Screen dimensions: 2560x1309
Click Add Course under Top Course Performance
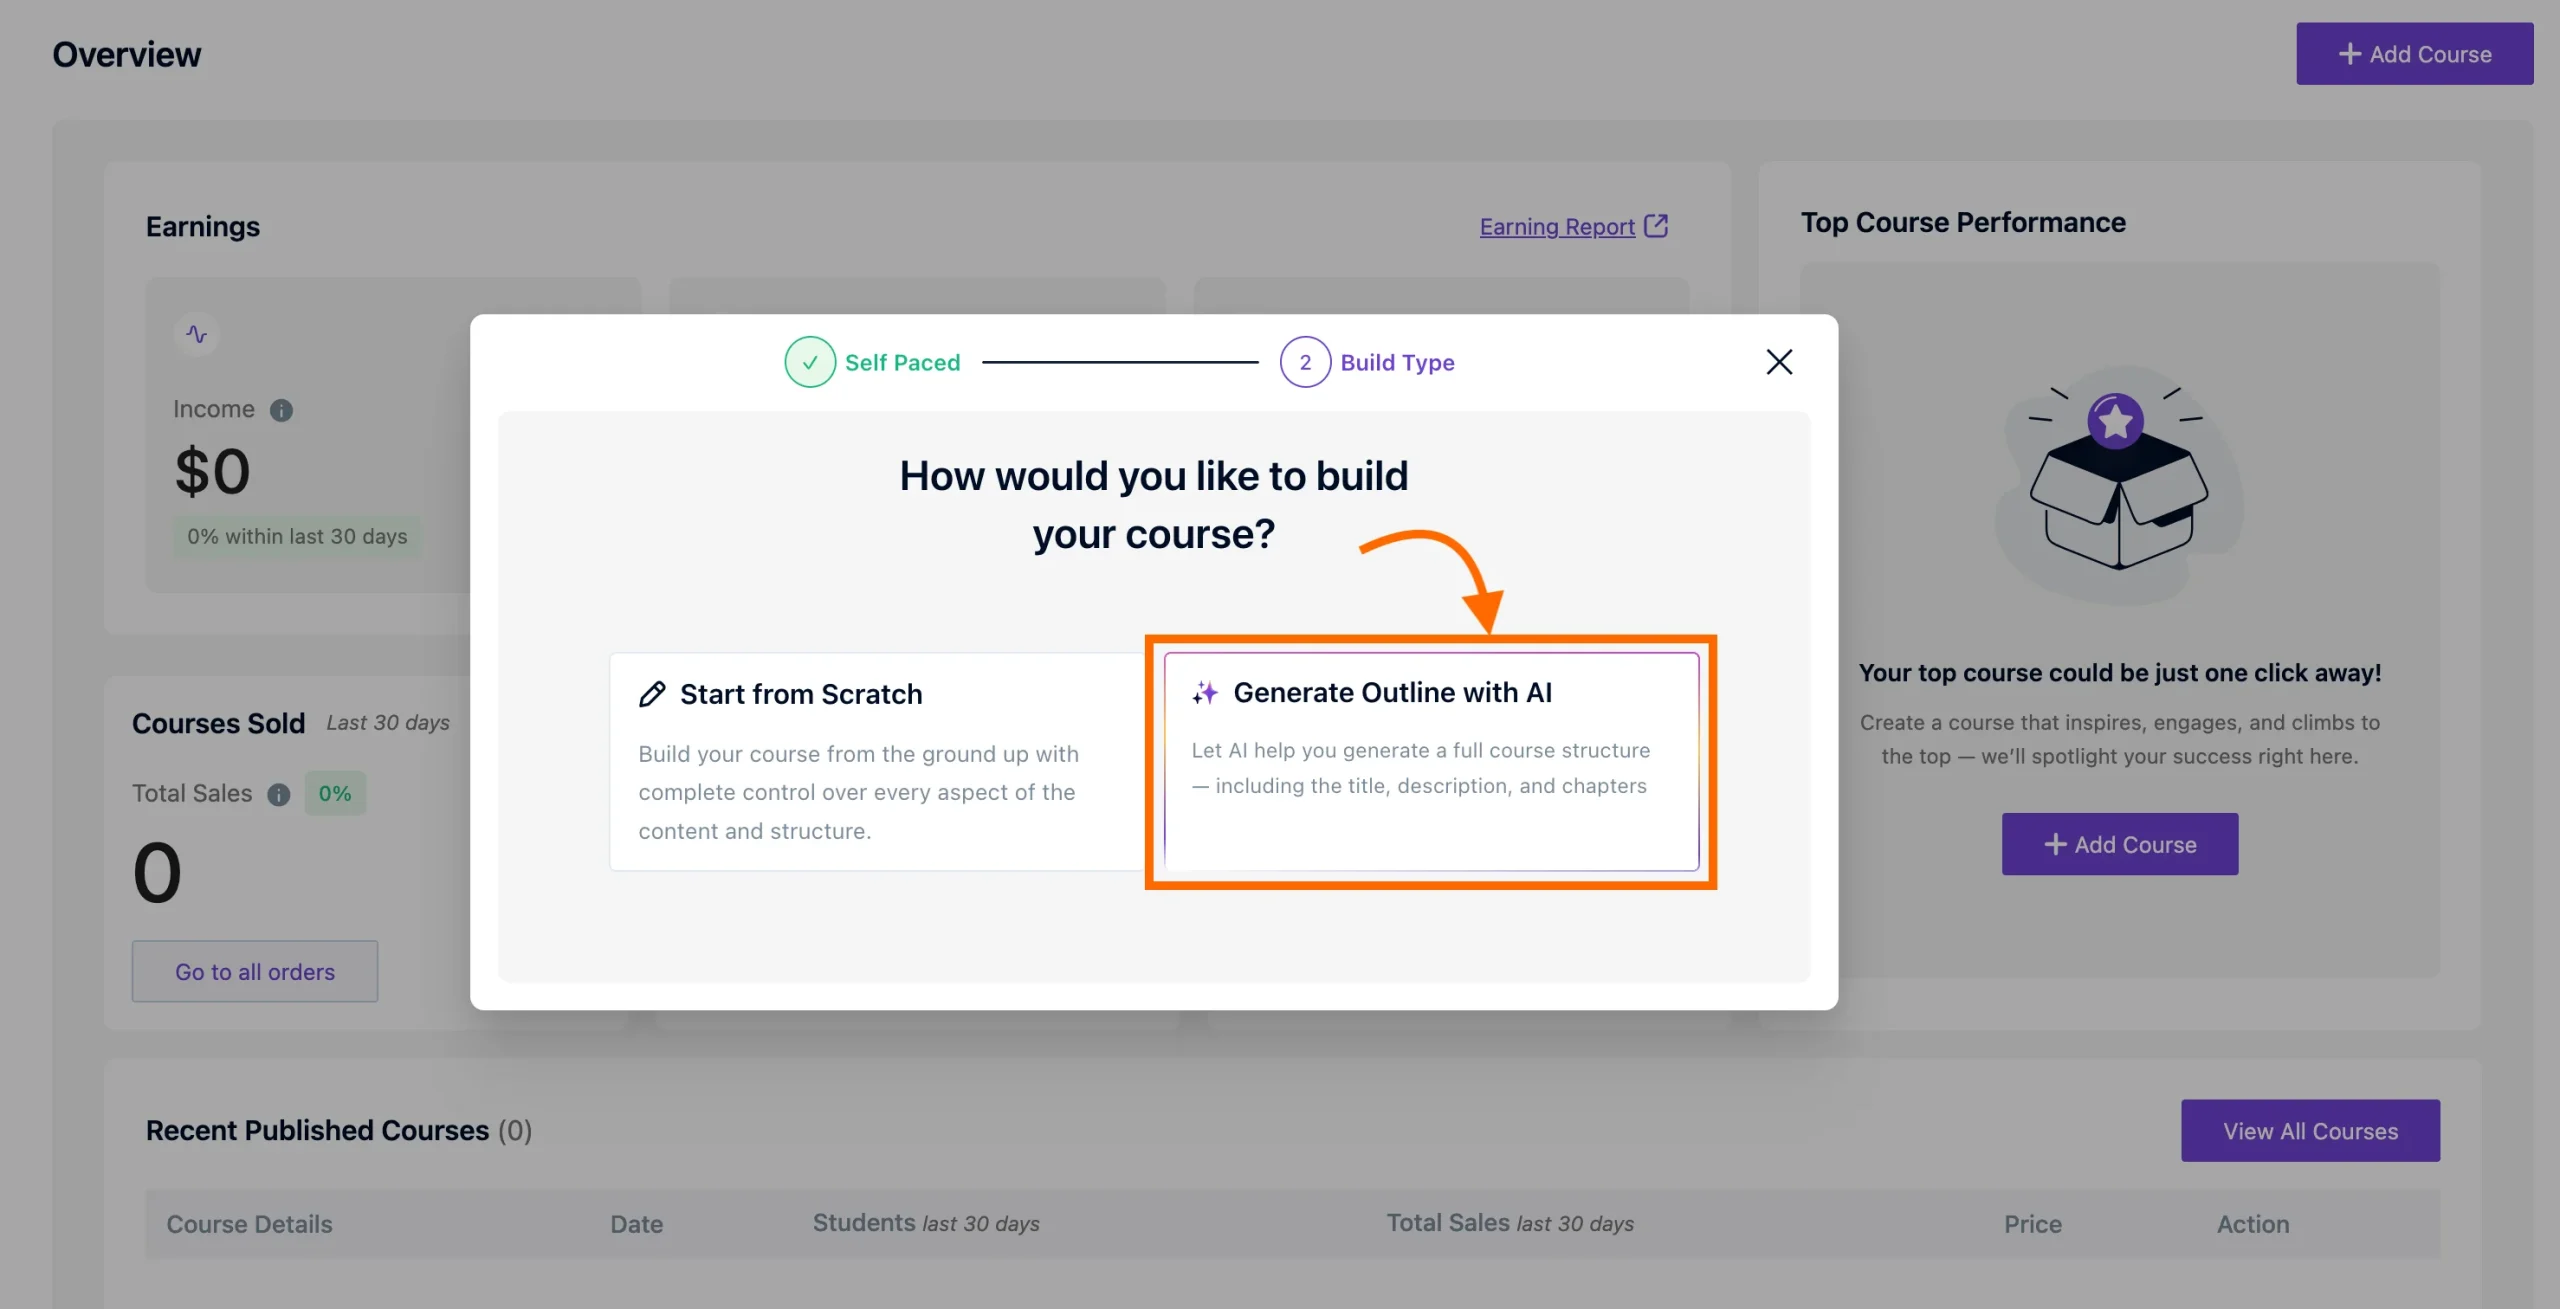2120,844
